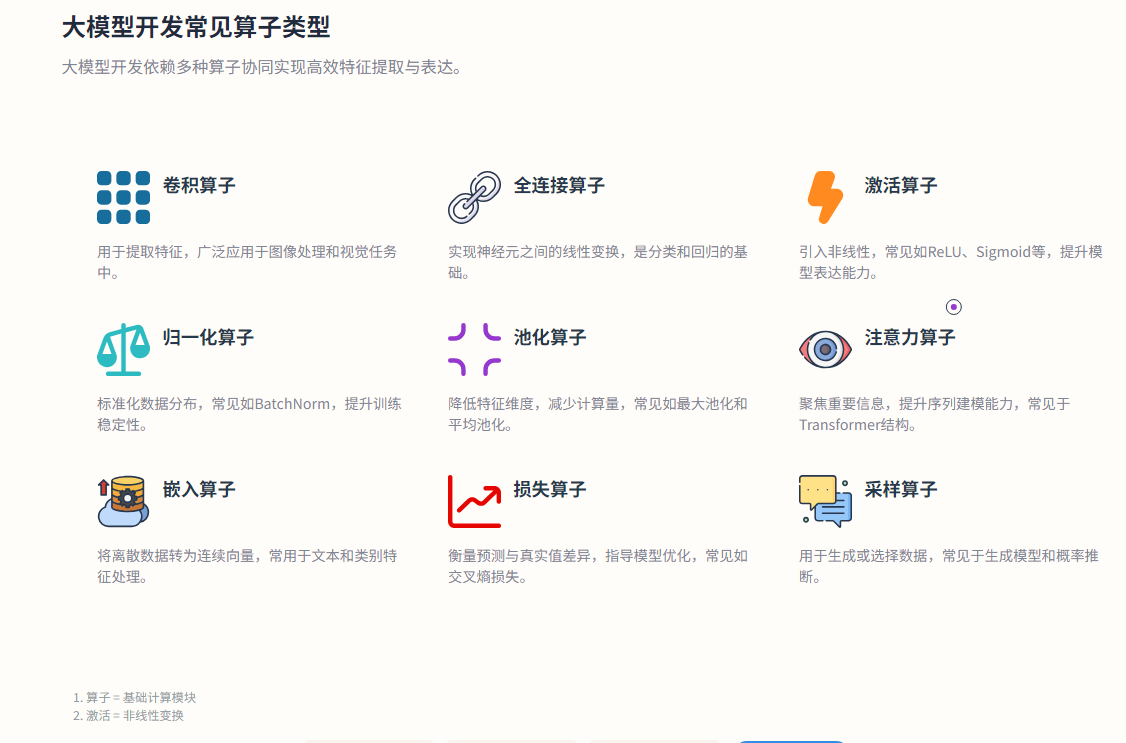Click the database cloud embedding icon
Viewport: 1126px width, 743px height.
(x=124, y=501)
